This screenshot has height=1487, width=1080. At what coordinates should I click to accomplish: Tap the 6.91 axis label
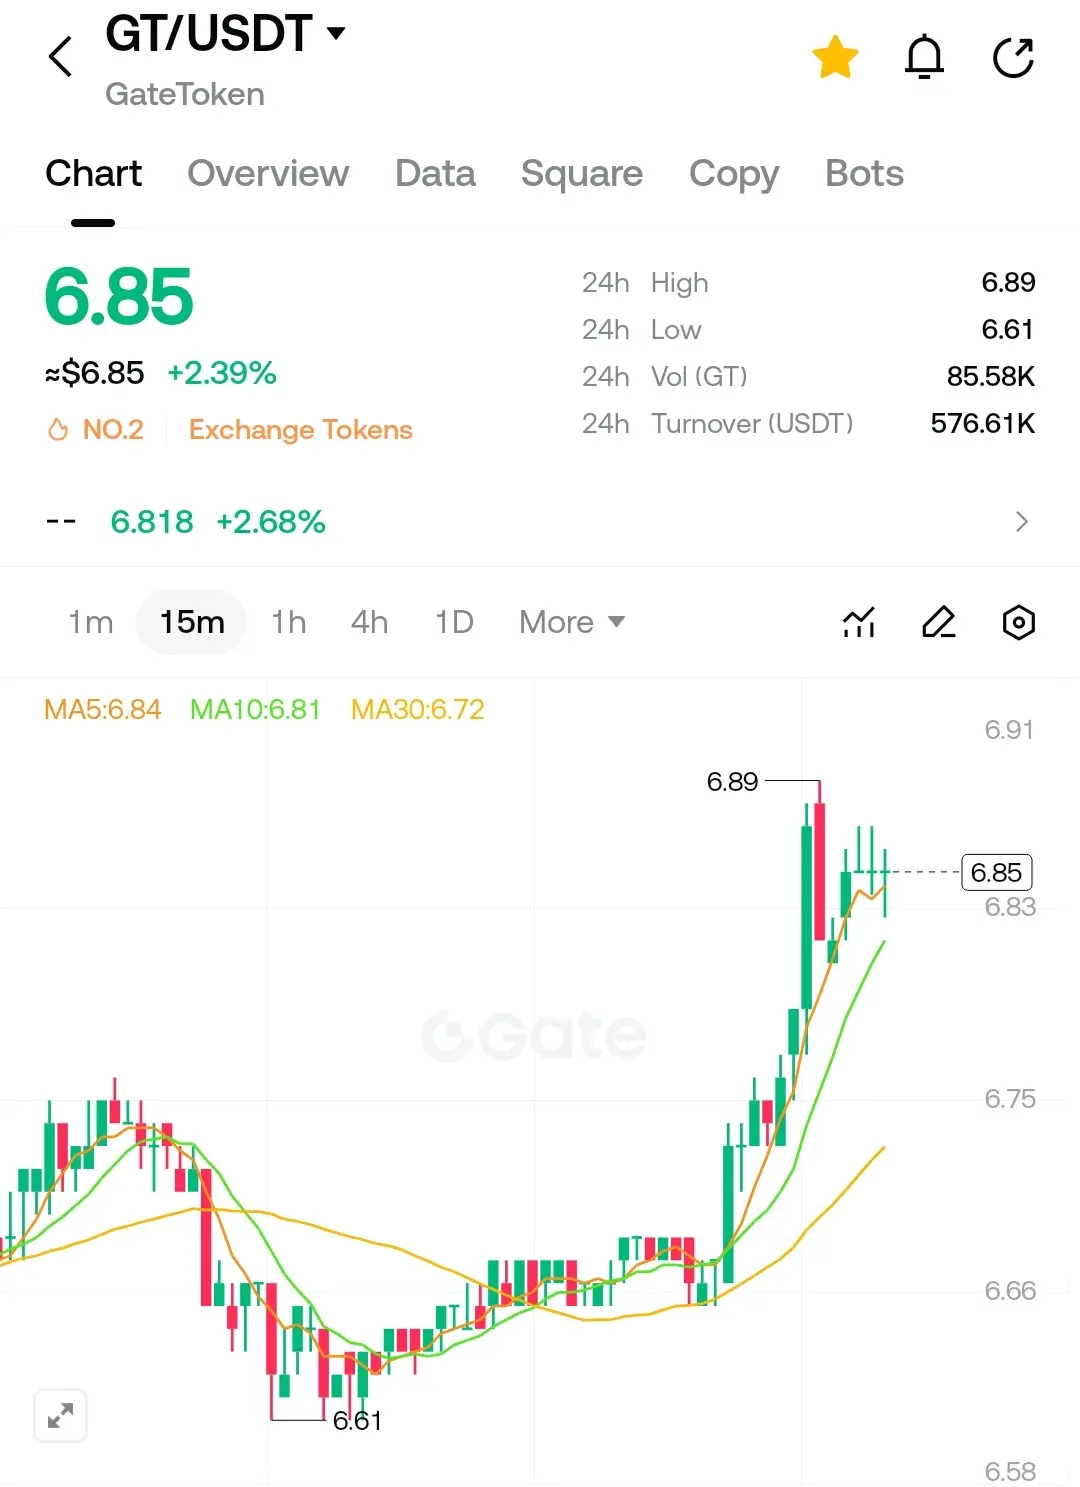tap(1009, 730)
